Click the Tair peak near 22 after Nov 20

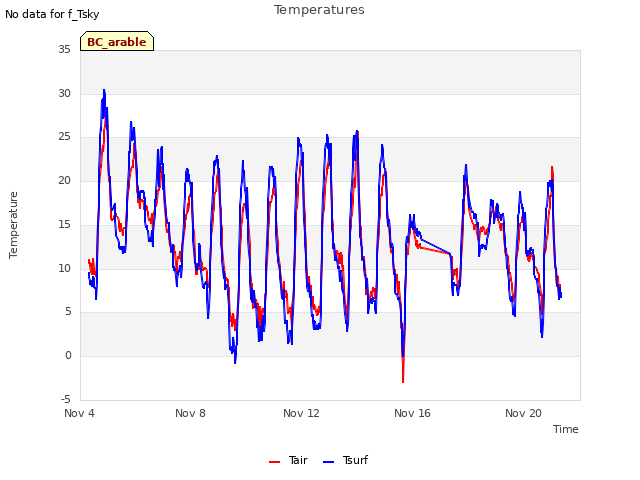coord(552,167)
